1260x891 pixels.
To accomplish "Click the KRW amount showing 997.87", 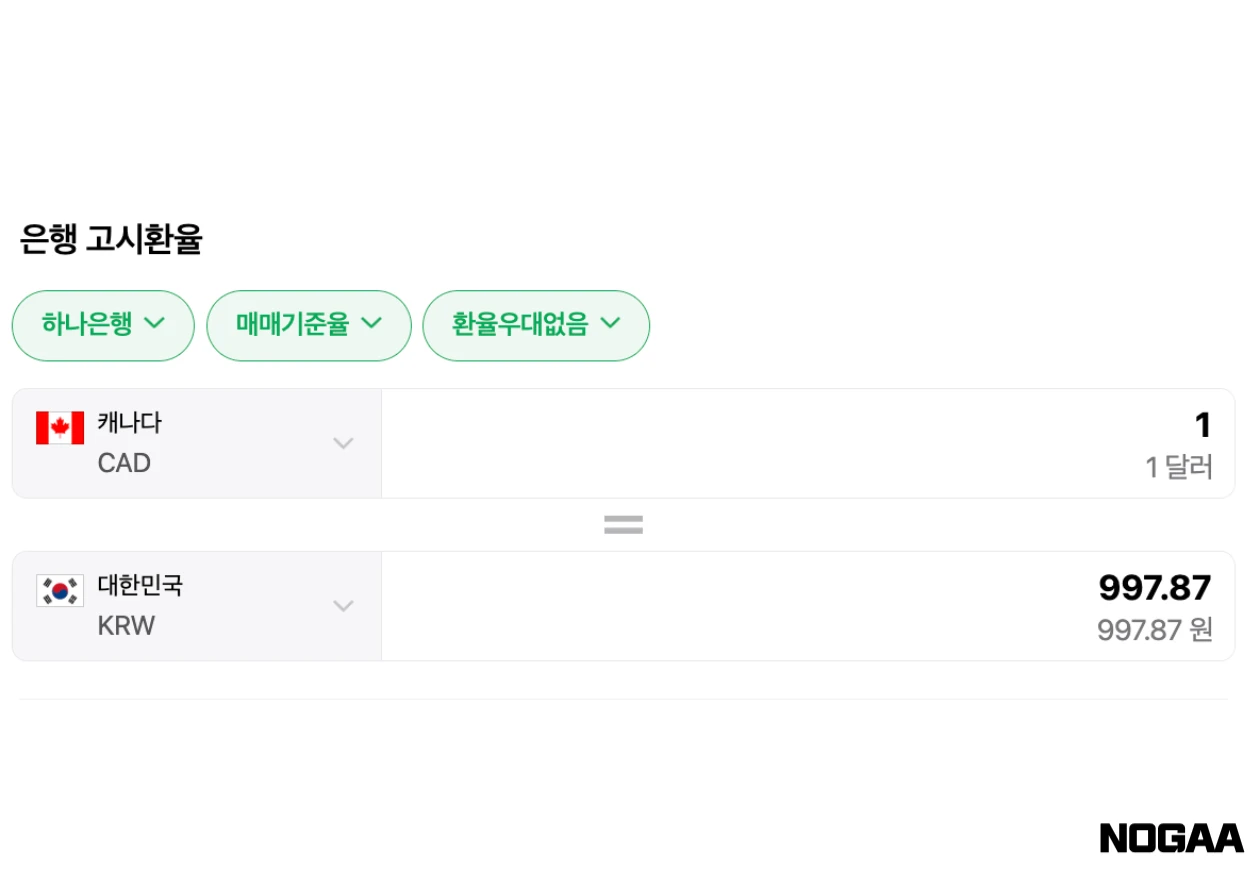I will coord(1155,588).
